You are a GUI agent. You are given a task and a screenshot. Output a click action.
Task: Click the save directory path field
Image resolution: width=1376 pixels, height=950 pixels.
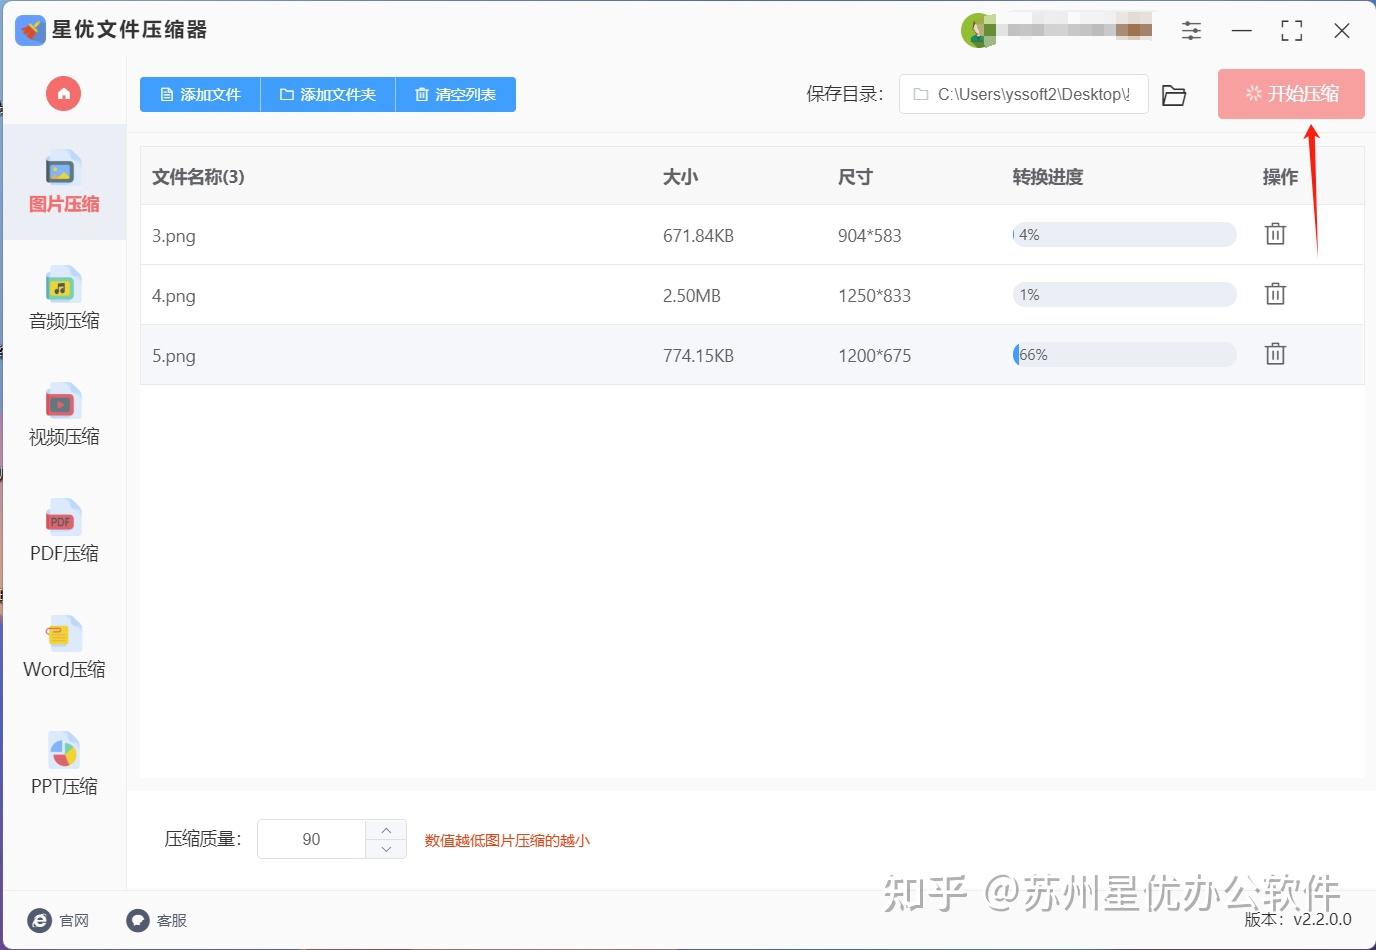tap(1023, 94)
